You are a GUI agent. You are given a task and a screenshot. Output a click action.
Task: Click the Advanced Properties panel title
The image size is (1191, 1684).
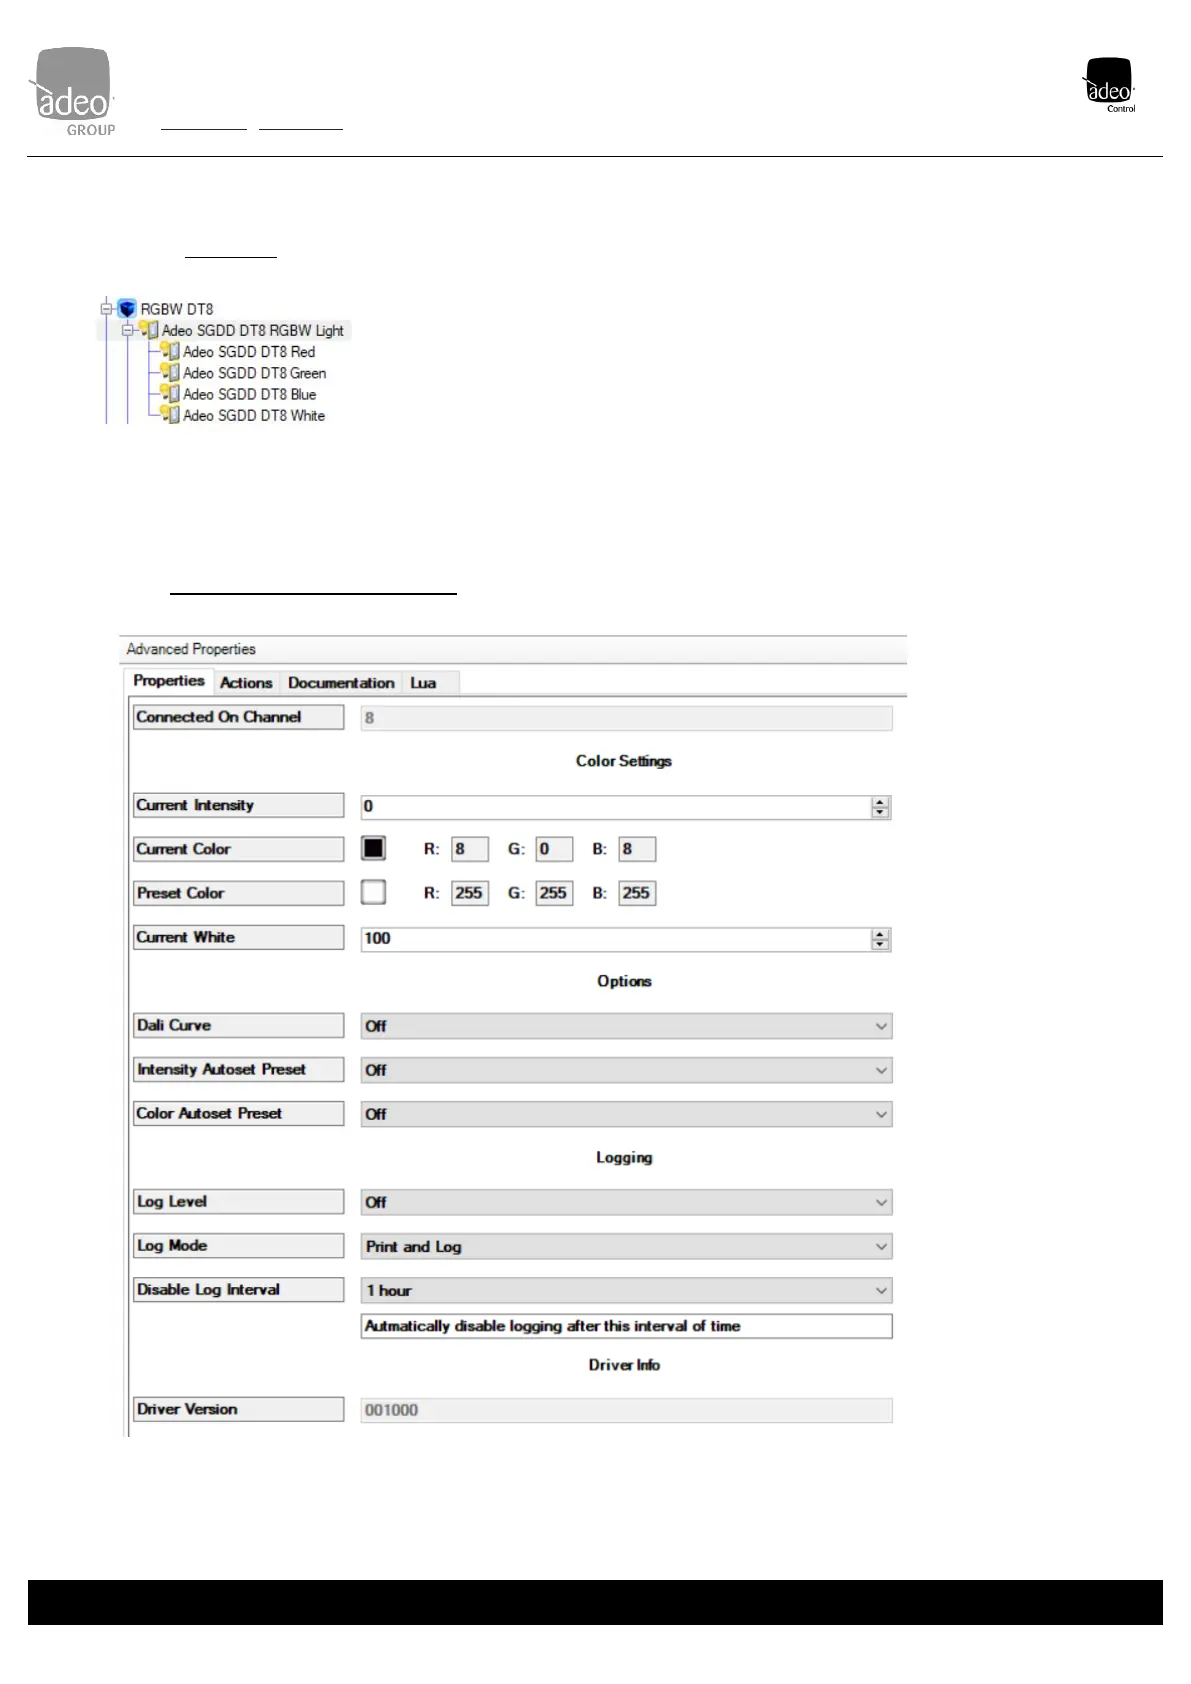(191, 649)
